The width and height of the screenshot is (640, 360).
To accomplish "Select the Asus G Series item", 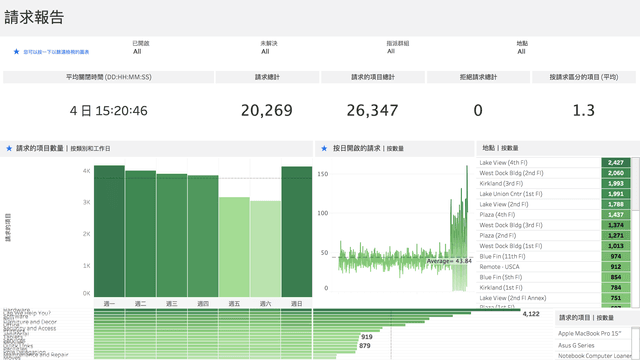I will click(x=576, y=345).
